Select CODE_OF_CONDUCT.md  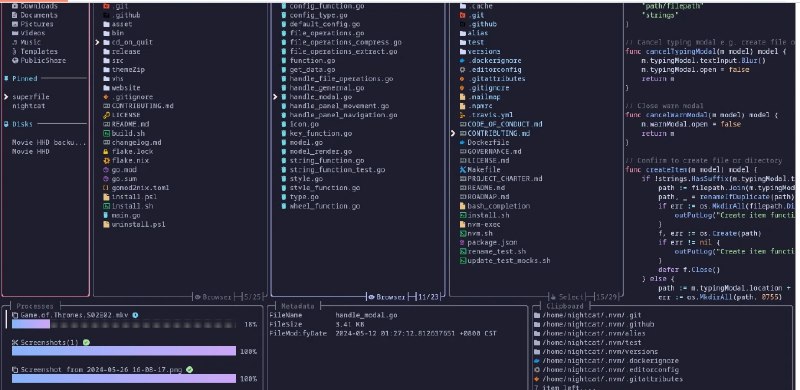pyautogui.click(x=505, y=124)
